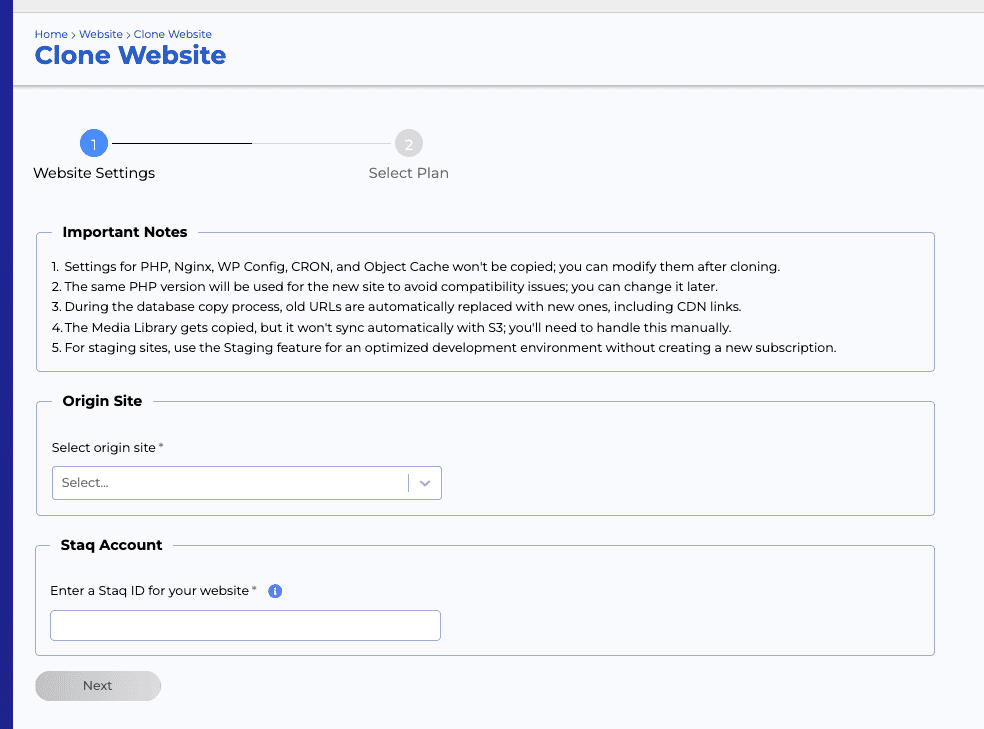984x729 pixels.
Task: Switch to the Select Plan step
Action: tap(408, 173)
